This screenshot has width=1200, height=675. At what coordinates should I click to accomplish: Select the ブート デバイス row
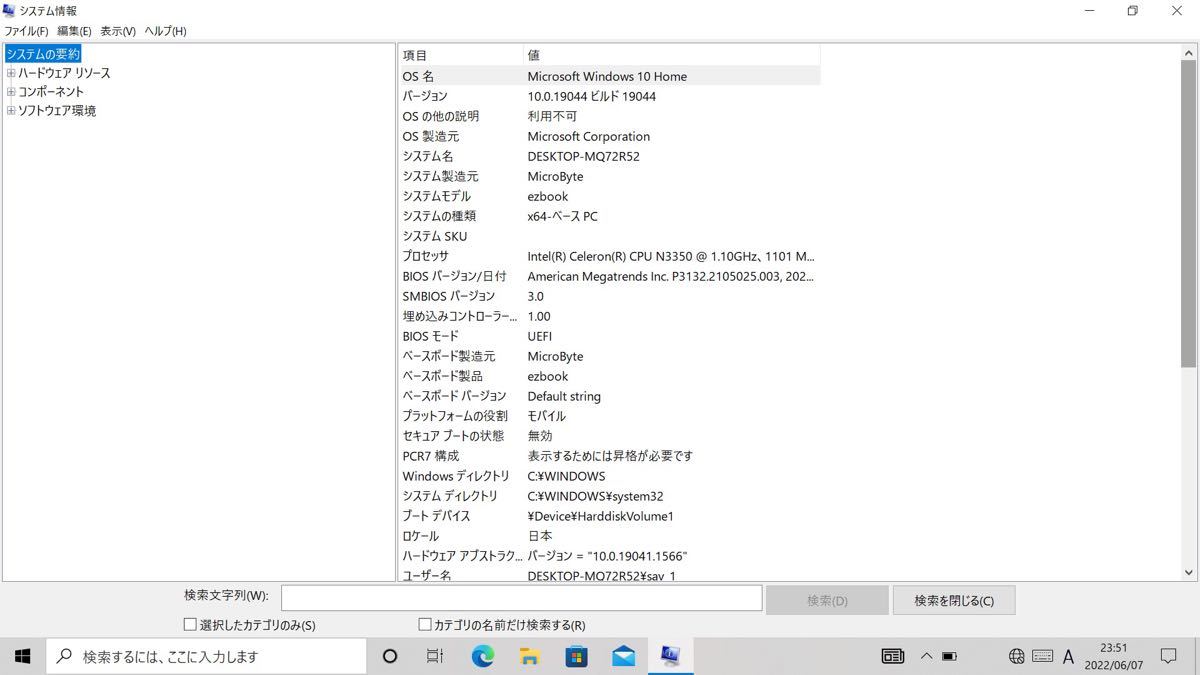(x=610, y=516)
